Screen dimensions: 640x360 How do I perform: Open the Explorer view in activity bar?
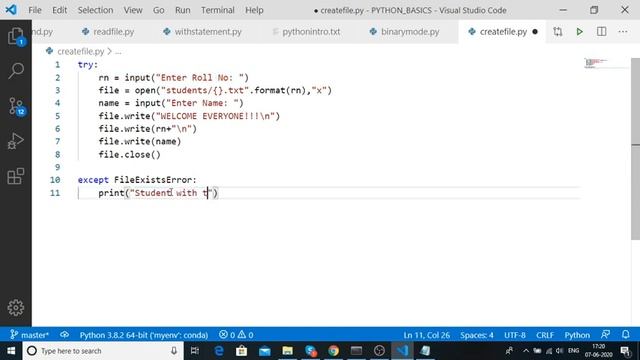16,36
